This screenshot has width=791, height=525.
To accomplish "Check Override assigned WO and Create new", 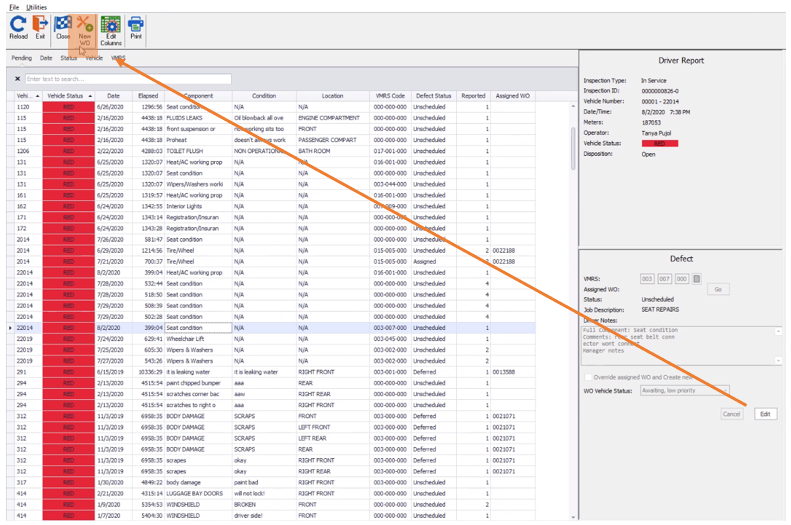I will click(587, 377).
